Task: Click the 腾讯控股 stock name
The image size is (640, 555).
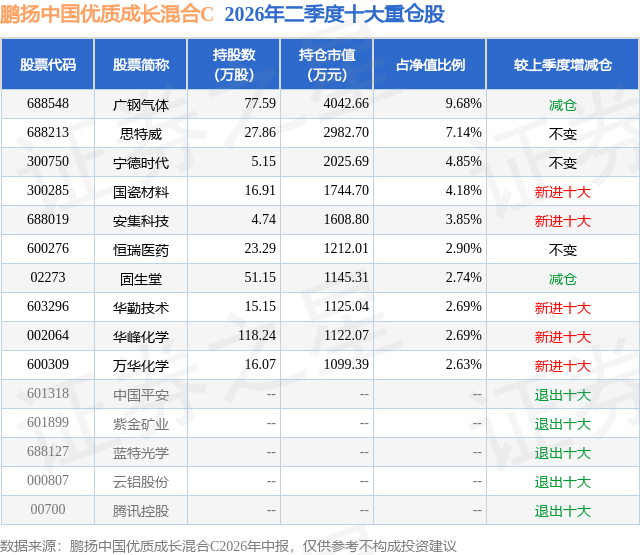Action: coord(141,511)
